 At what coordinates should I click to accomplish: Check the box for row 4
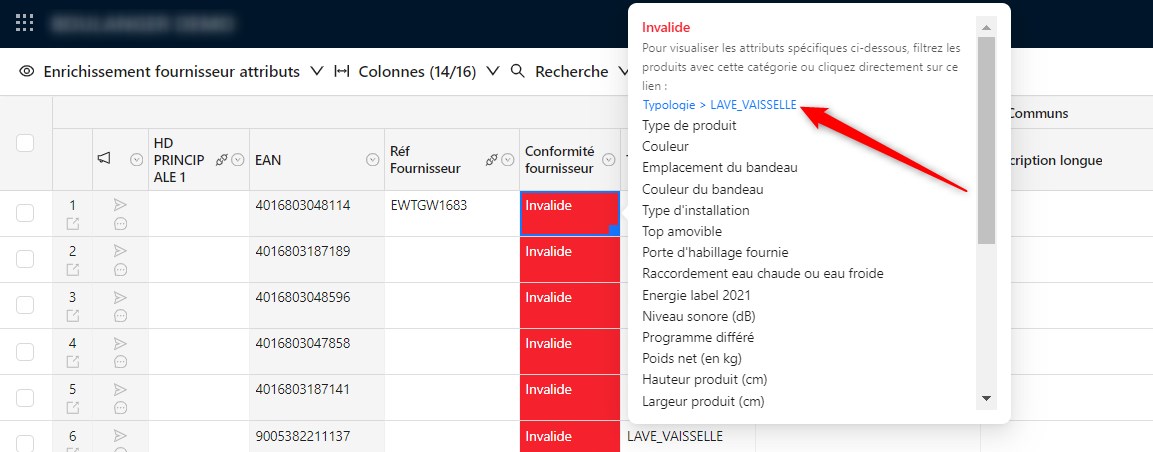tap(25, 351)
